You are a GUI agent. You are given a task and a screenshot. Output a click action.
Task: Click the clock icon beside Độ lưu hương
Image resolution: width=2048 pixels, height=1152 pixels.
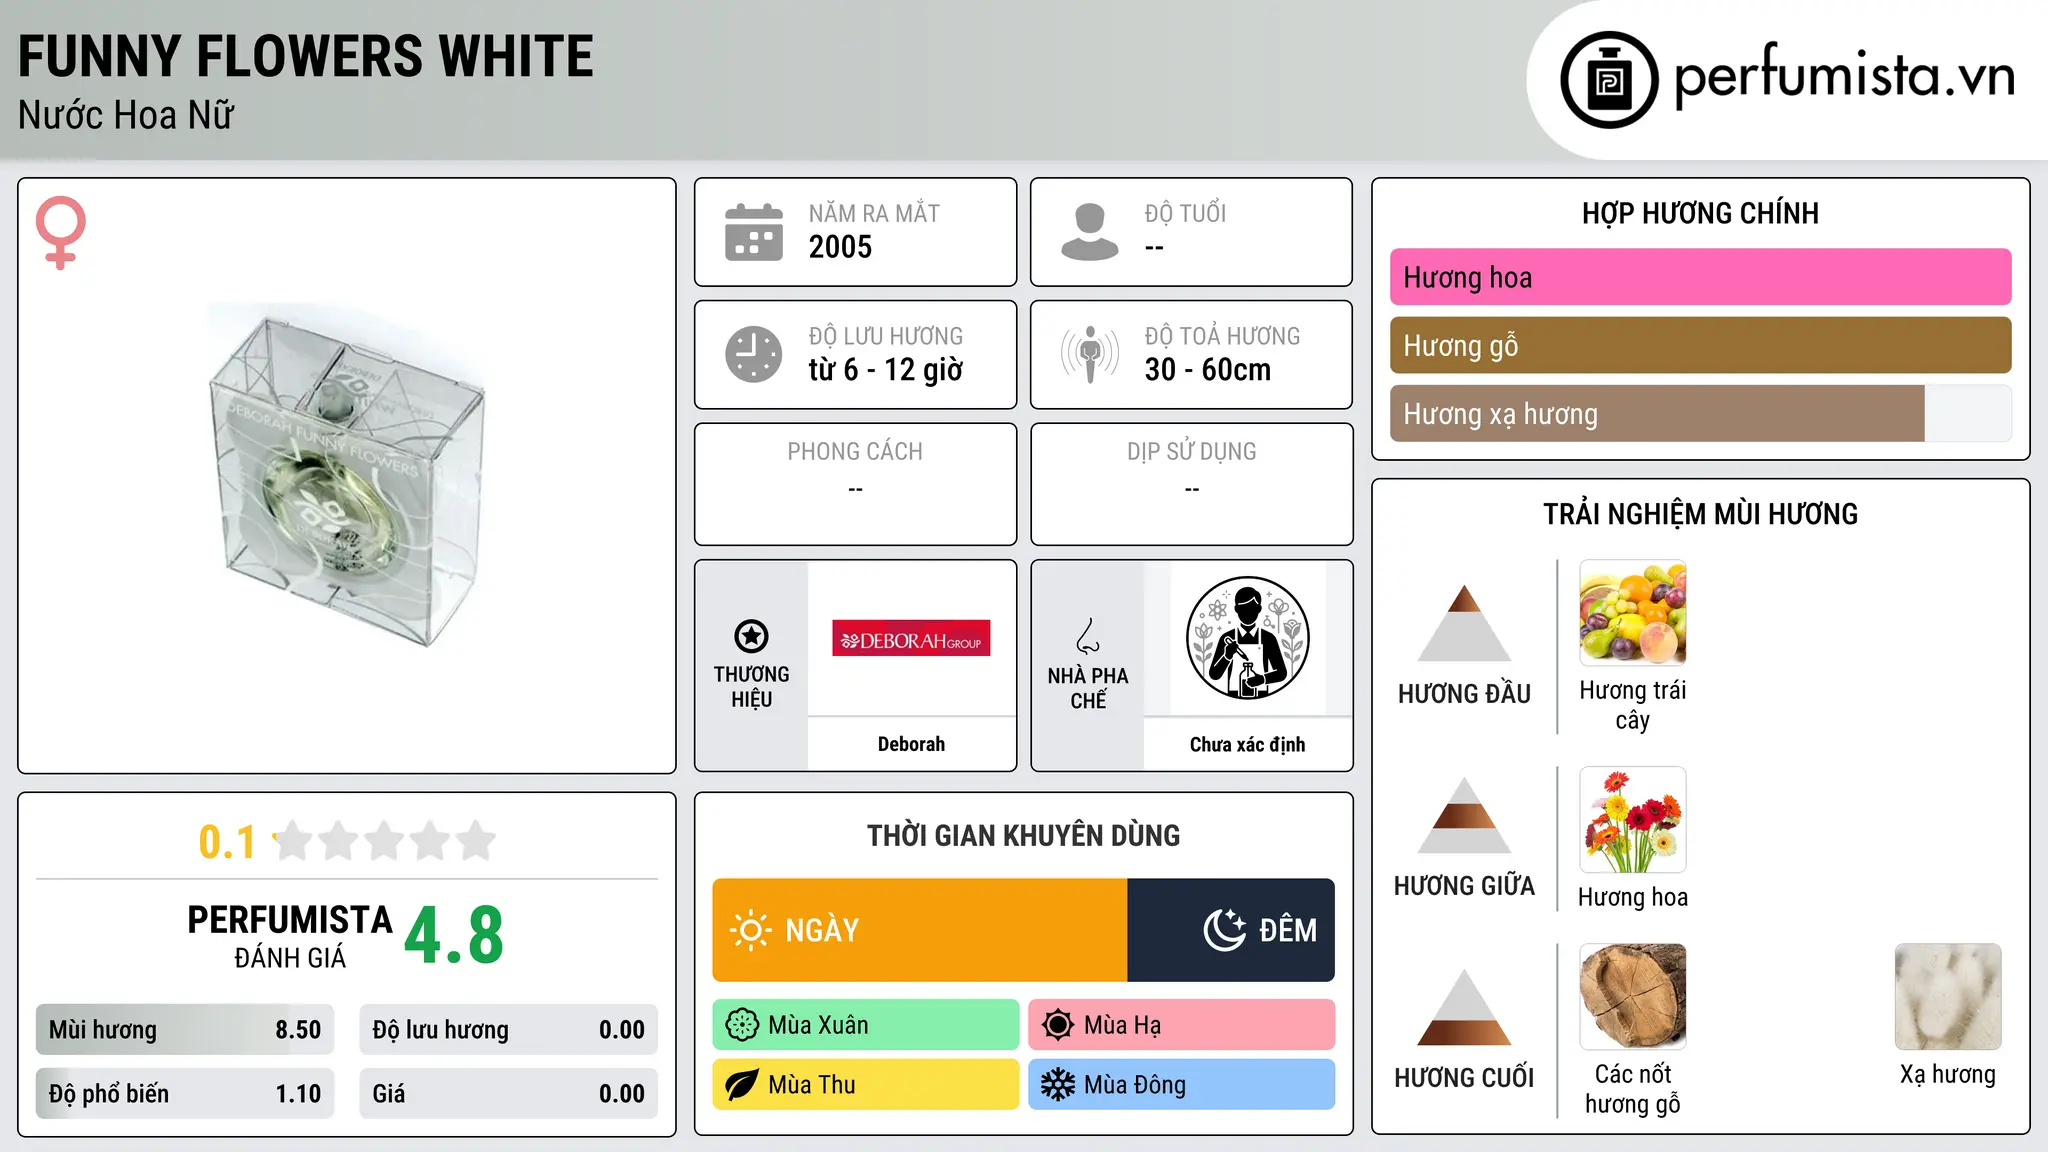pyautogui.click(x=754, y=354)
